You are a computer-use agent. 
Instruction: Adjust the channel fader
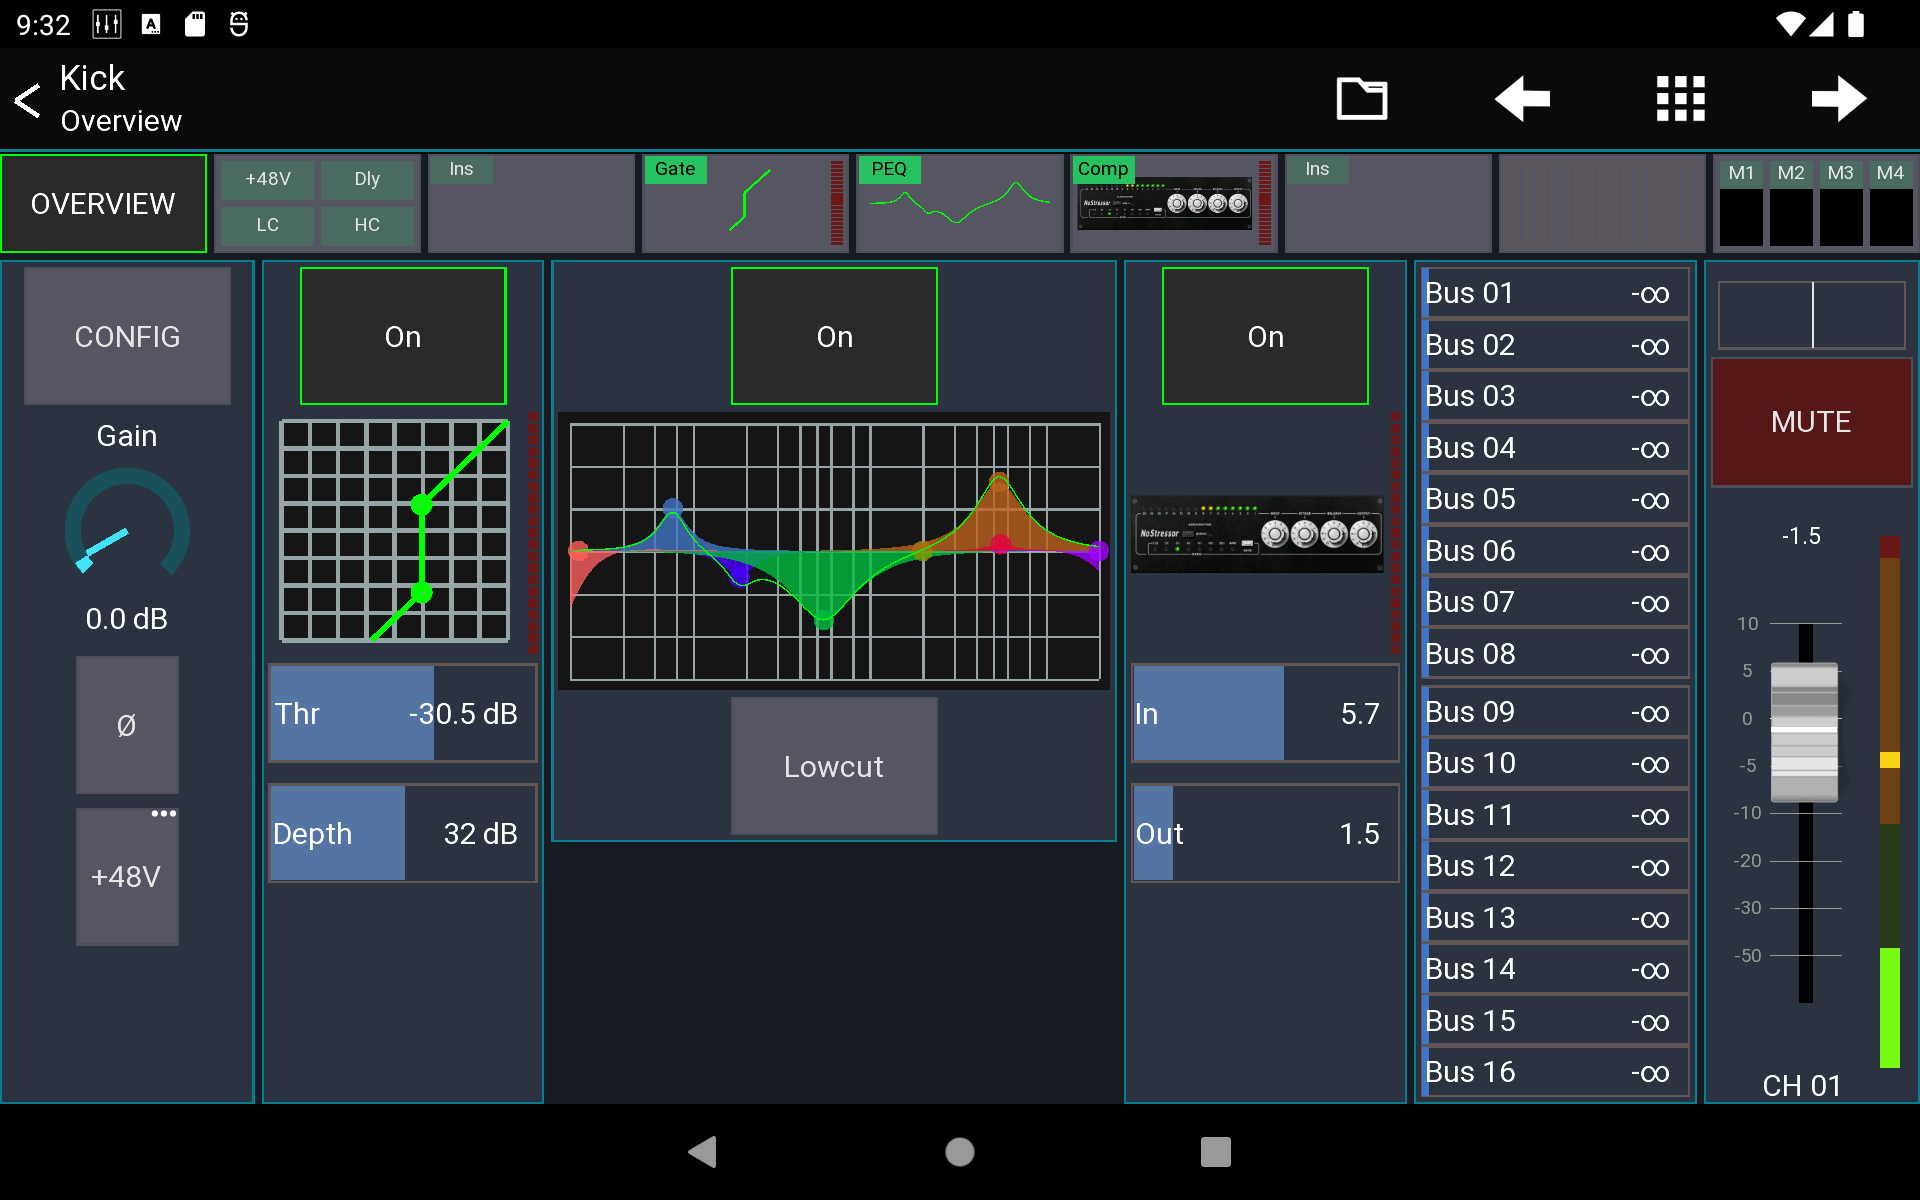pyautogui.click(x=1803, y=732)
